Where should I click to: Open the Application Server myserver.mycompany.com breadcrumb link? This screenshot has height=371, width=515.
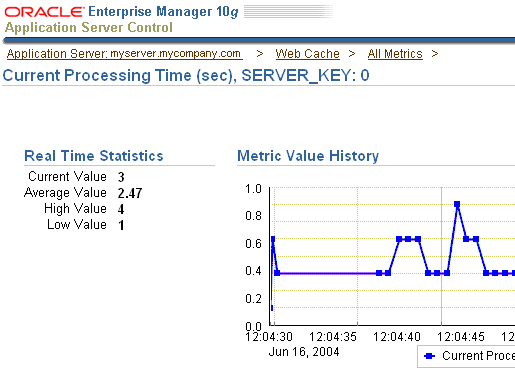(x=125, y=54)
